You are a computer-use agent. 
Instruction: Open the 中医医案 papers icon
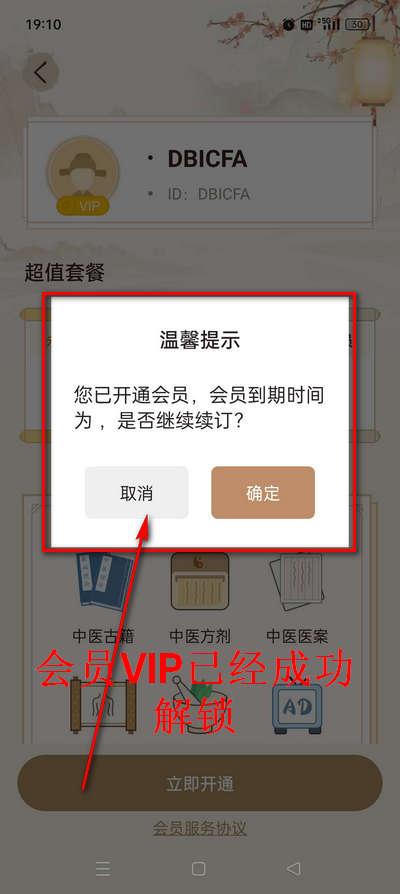[x=297, y=582]
